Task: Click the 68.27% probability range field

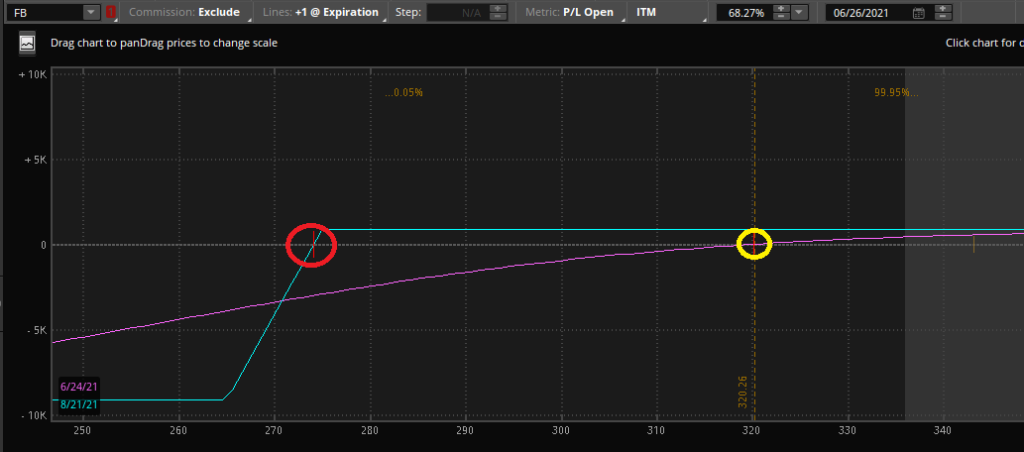Action: coord(738,13)
